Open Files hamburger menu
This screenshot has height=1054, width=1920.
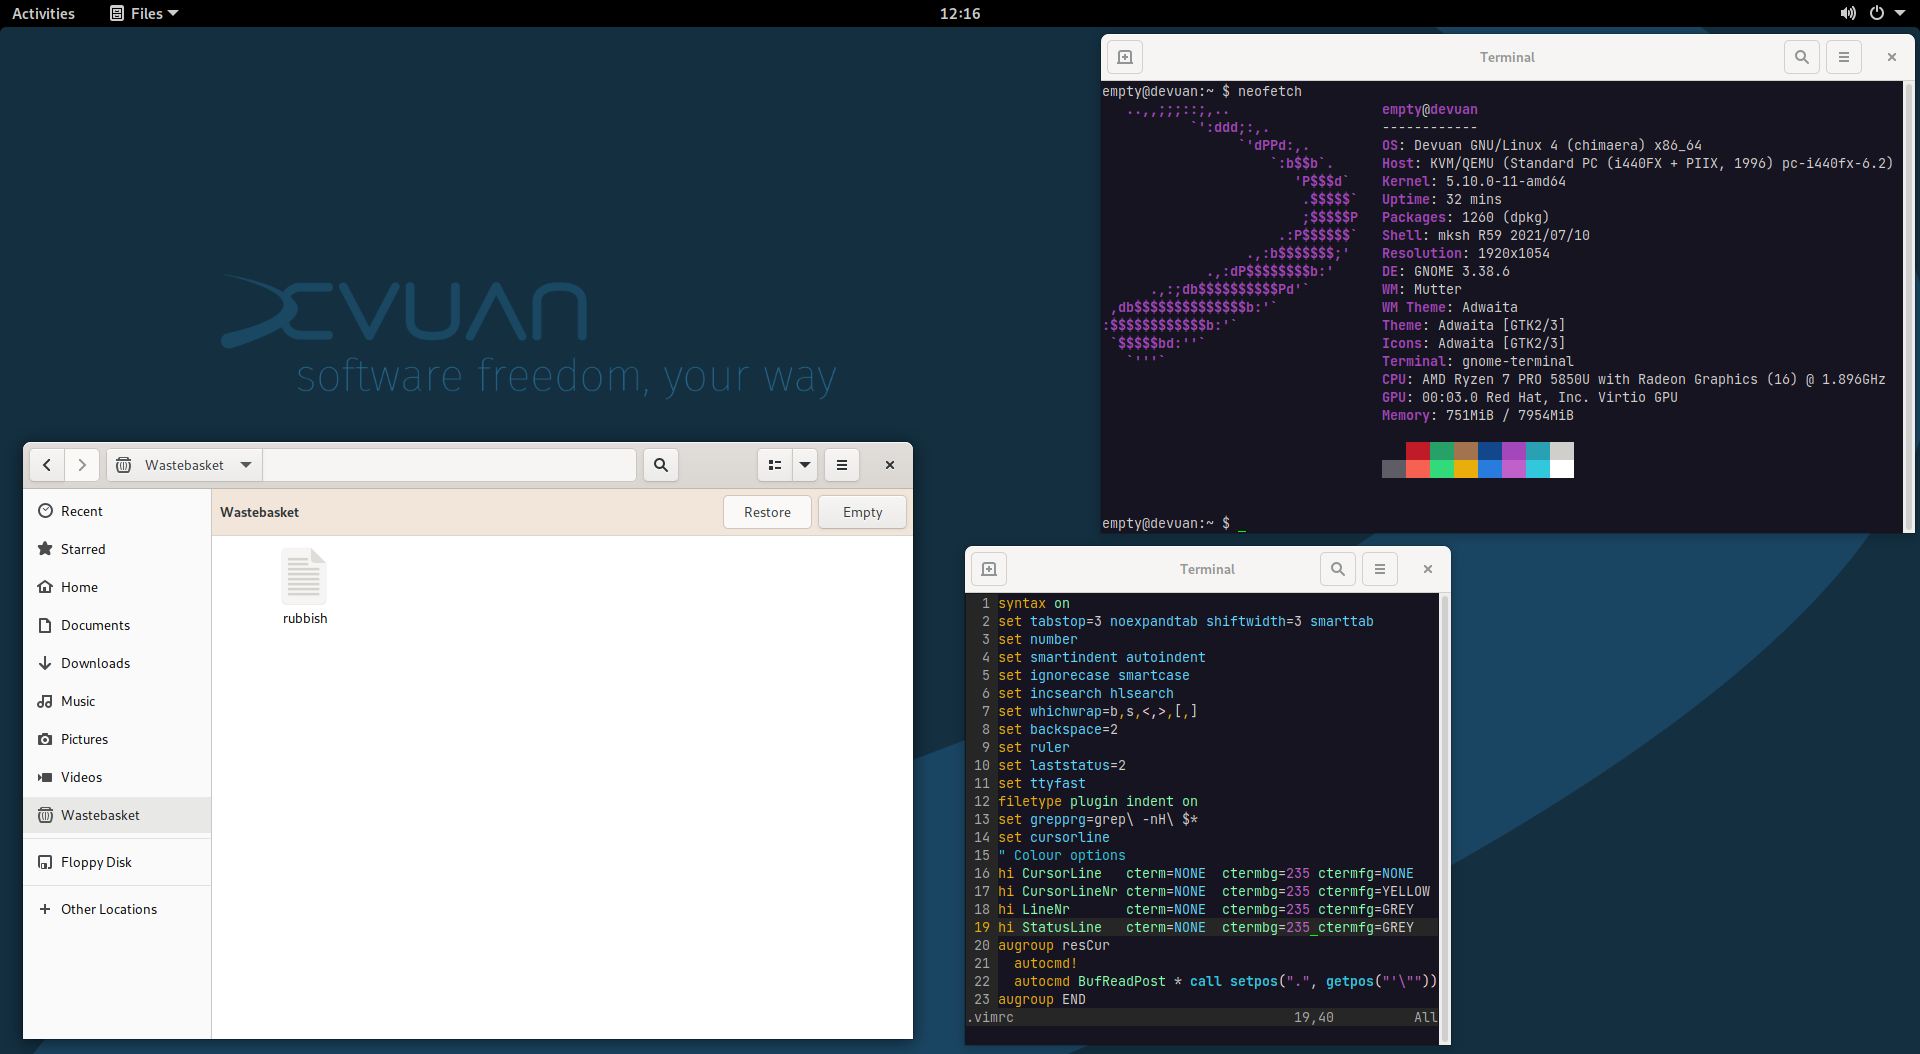pyautogui.click(x=842, y=465)
